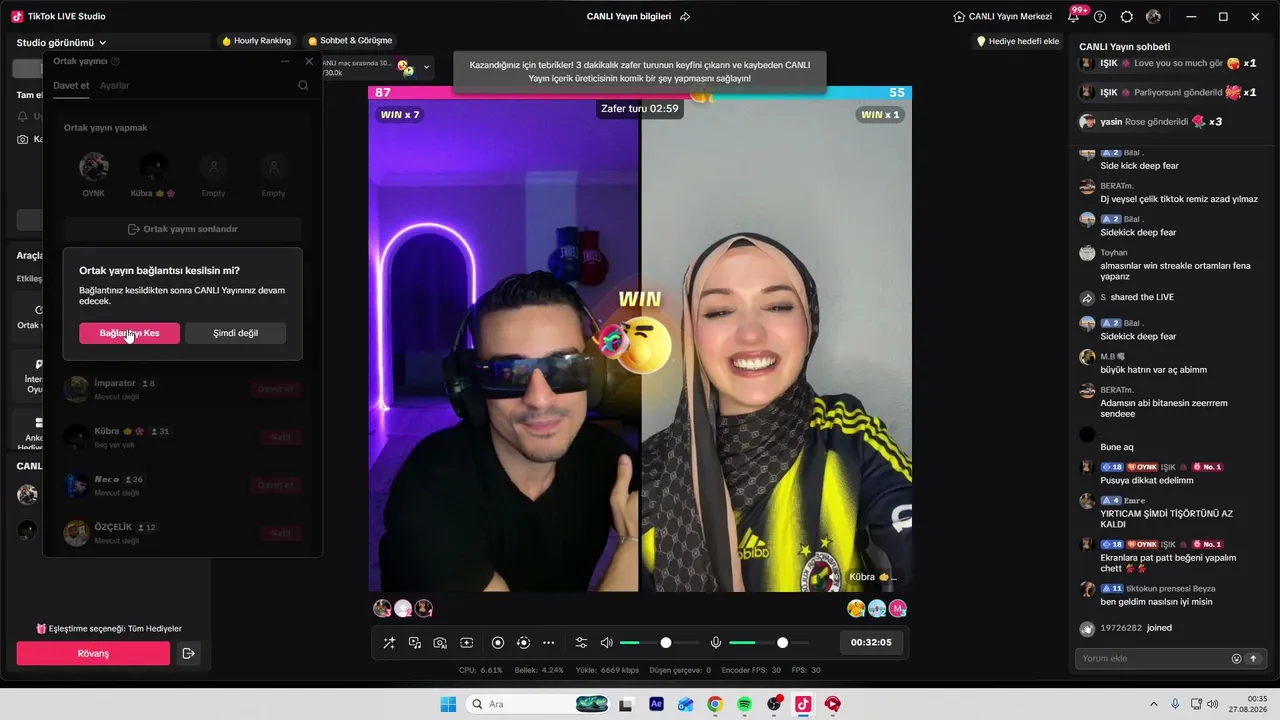Click the 00:32:05 live timer
The width and height of the screenshot is (1280, 720).
(871, 643)
